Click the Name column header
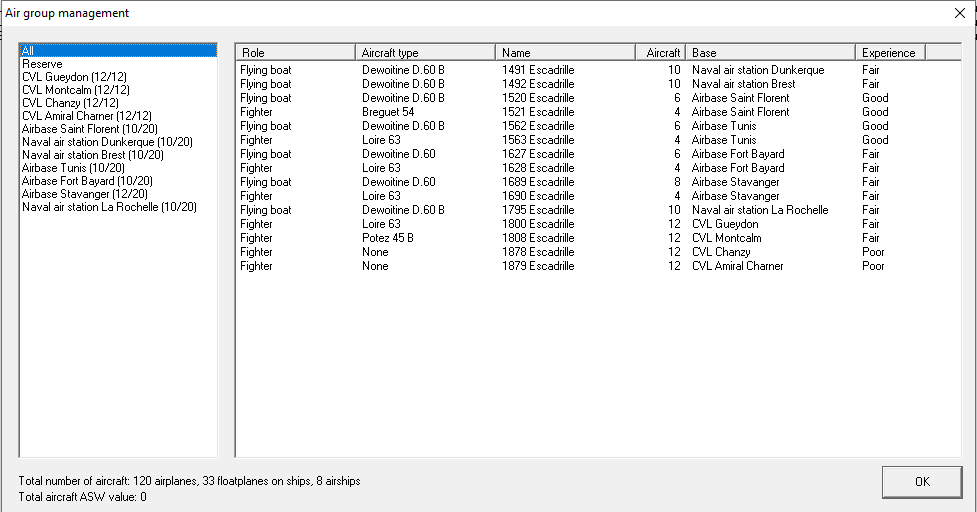Image resolution: width=977 pixels, height=512 pixels. pos(565,52)
